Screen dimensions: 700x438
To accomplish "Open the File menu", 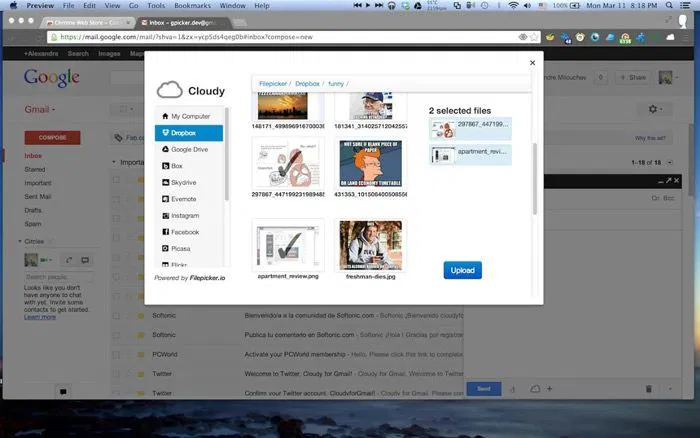I will pyautogui.click(x=68, y=5).
